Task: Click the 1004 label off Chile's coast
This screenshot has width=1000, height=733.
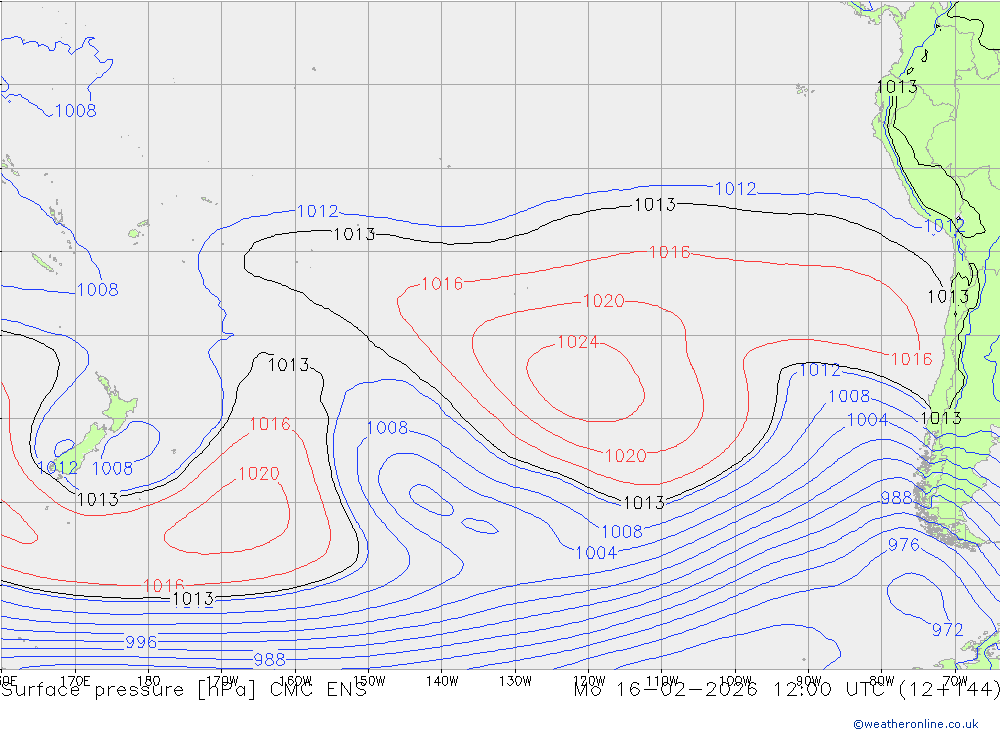Action: click(867, 420)
